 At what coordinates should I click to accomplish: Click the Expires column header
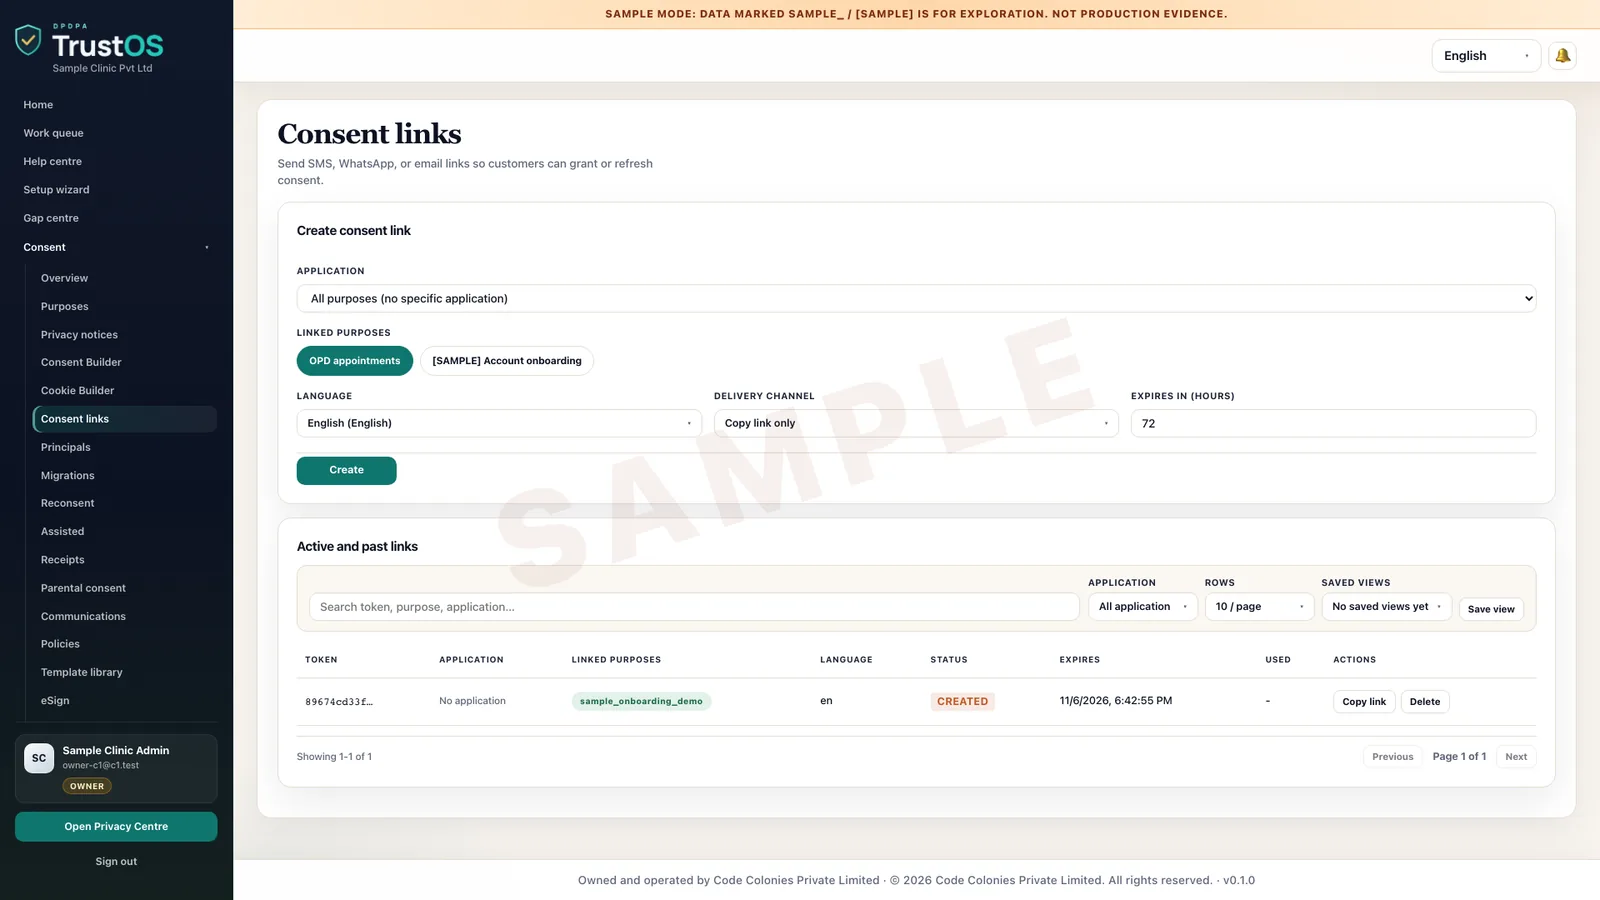[x=1080, y=660]
